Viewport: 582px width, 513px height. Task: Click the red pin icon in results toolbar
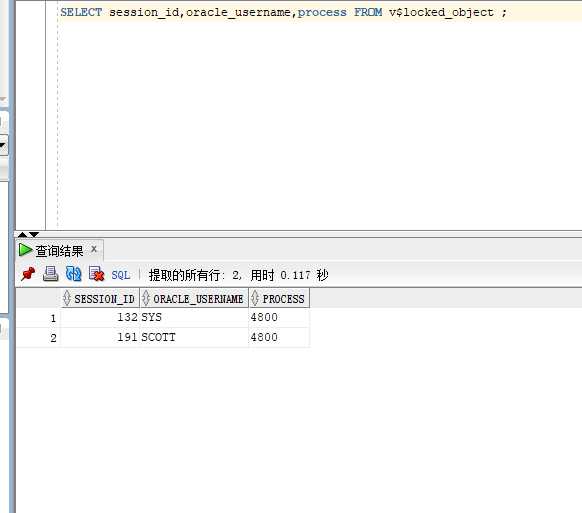pos(28,274)
